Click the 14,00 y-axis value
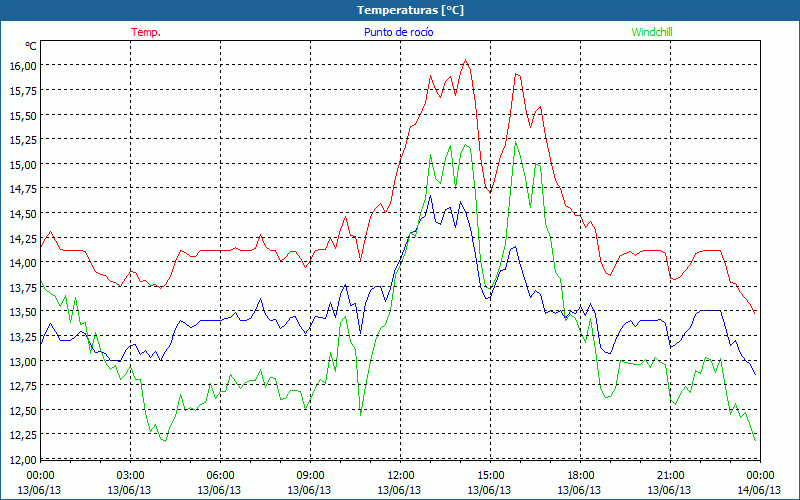This screenshot has width=800, height=500. (x=23, y=263)
